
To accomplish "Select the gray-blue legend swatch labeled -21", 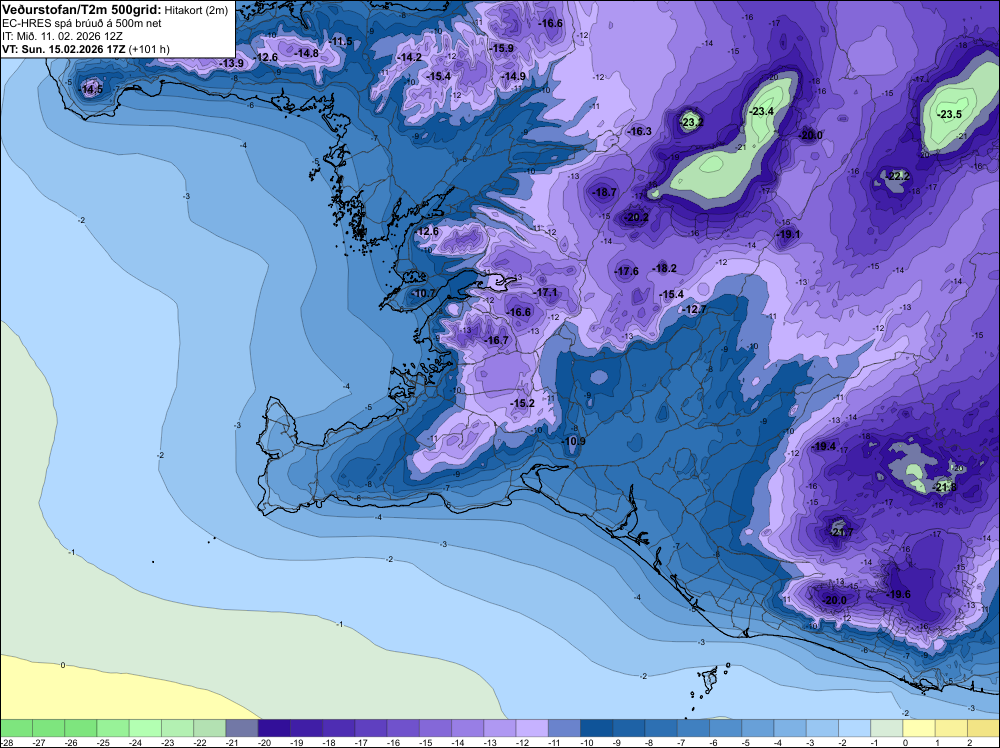I will tap(242, 728).
